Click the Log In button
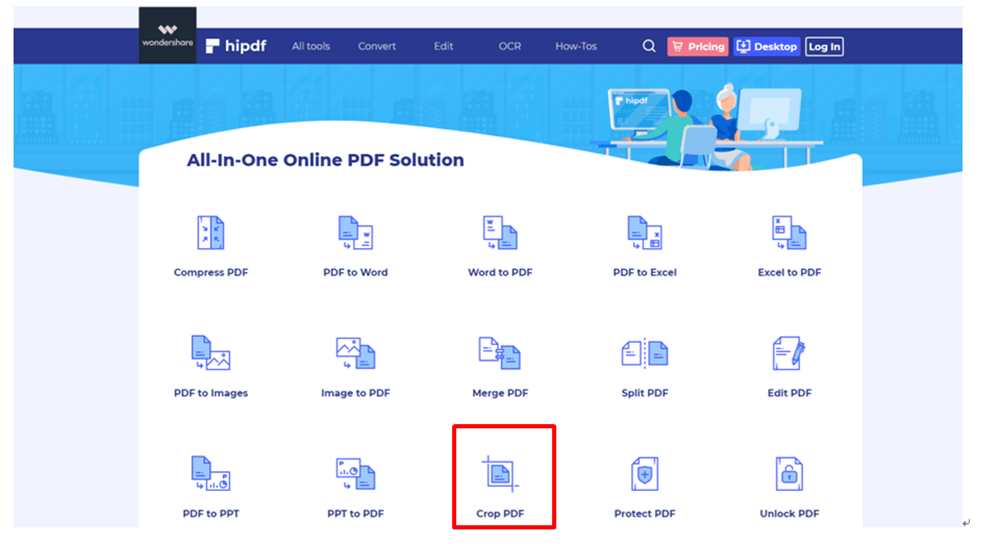The image size is (1000, 544). [824, 46]
